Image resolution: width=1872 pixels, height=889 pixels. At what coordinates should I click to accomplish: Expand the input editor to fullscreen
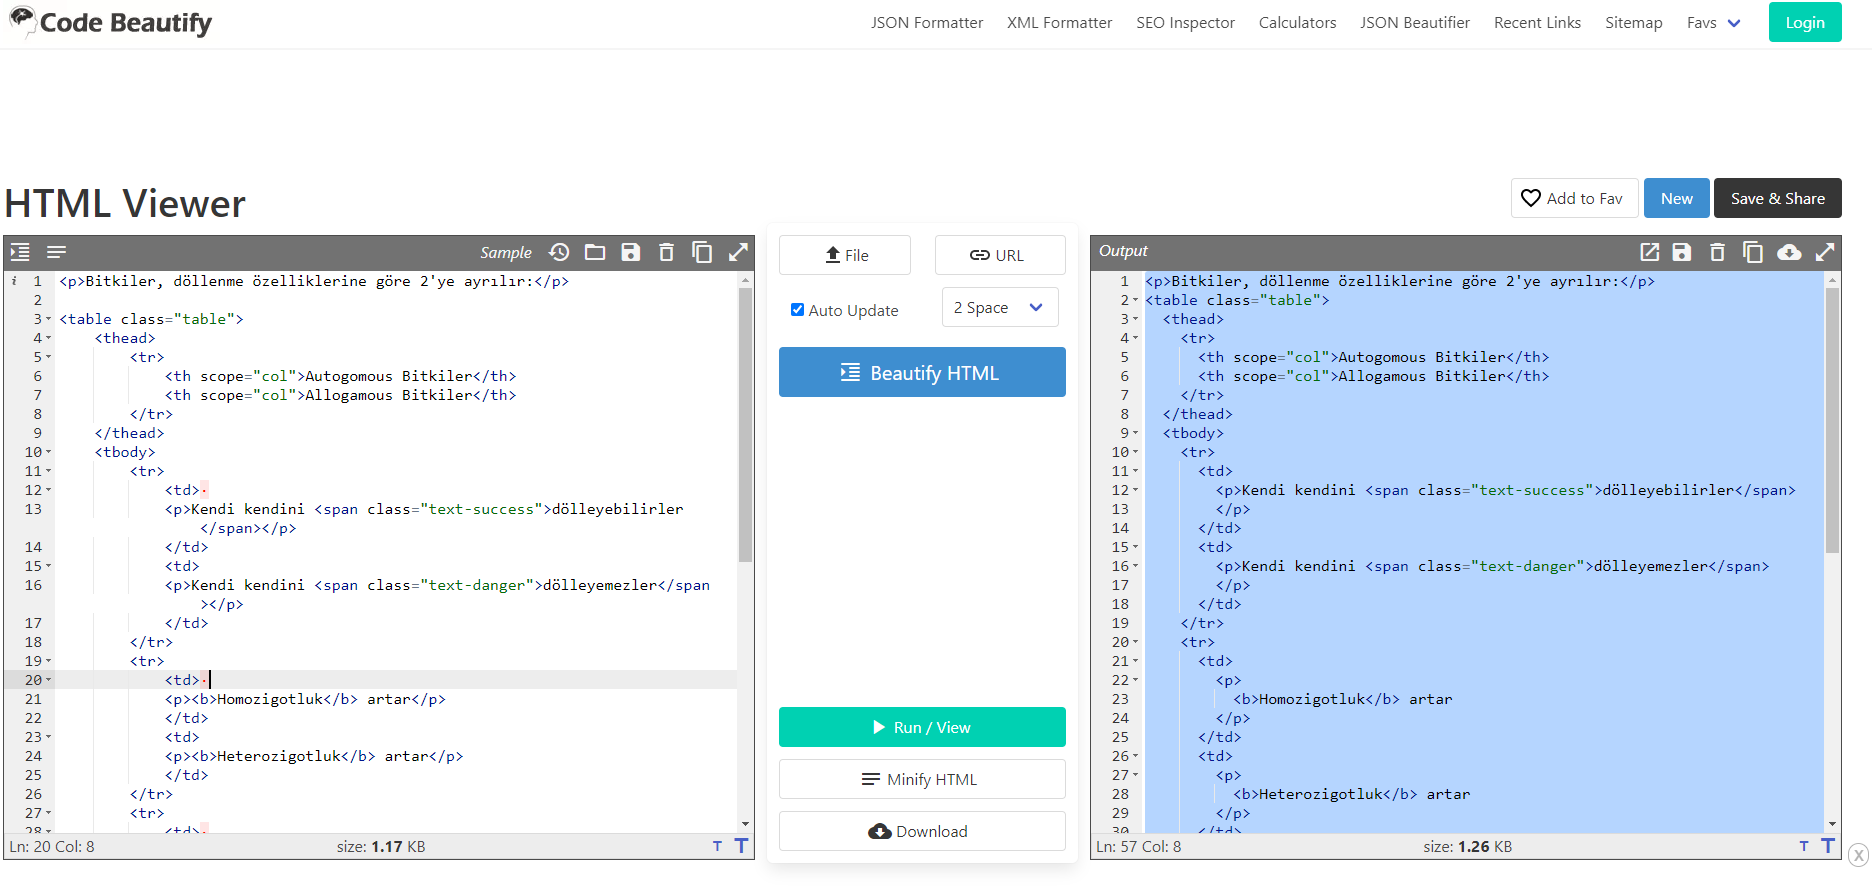pos(739,252)
